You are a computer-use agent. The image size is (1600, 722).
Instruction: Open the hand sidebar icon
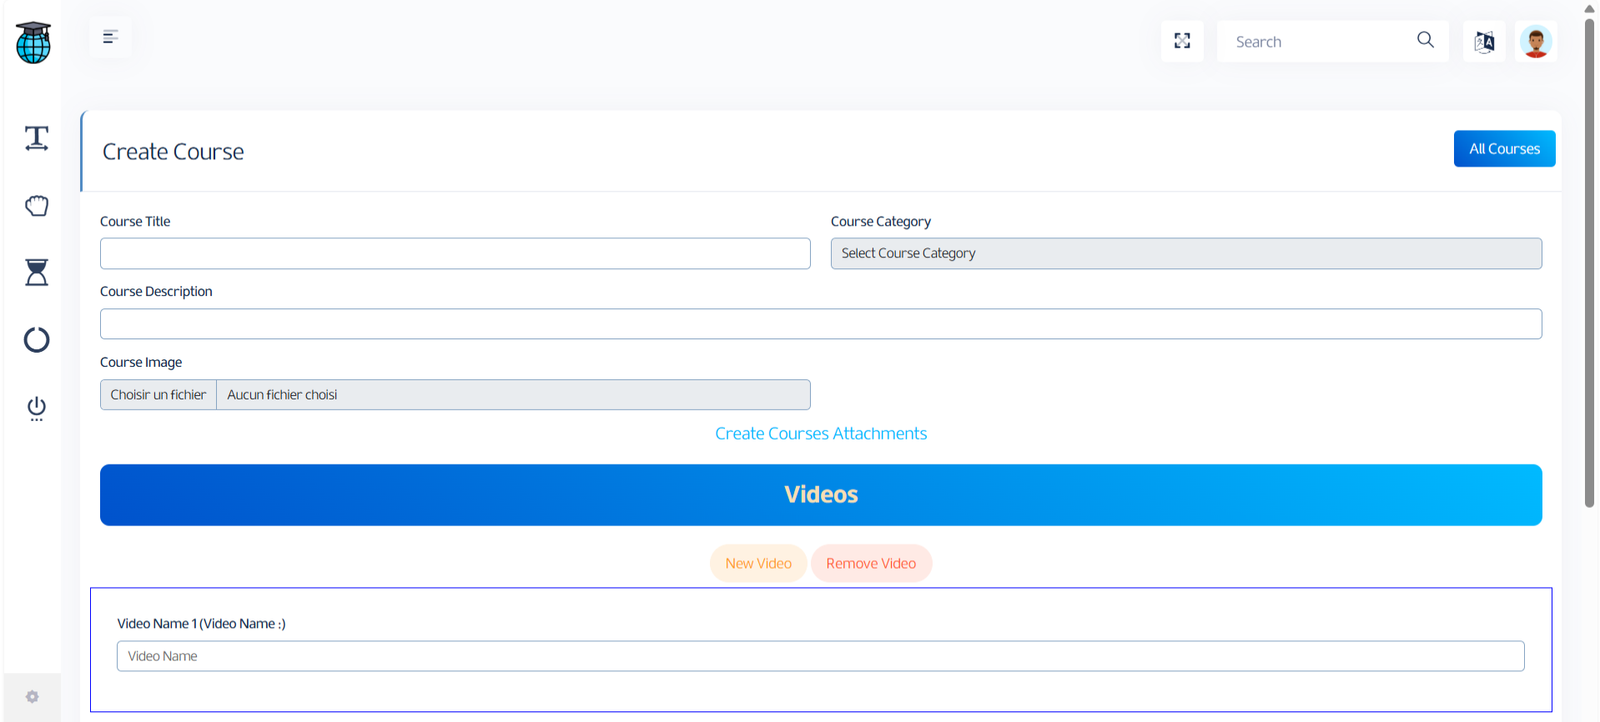tap(37, 205)
